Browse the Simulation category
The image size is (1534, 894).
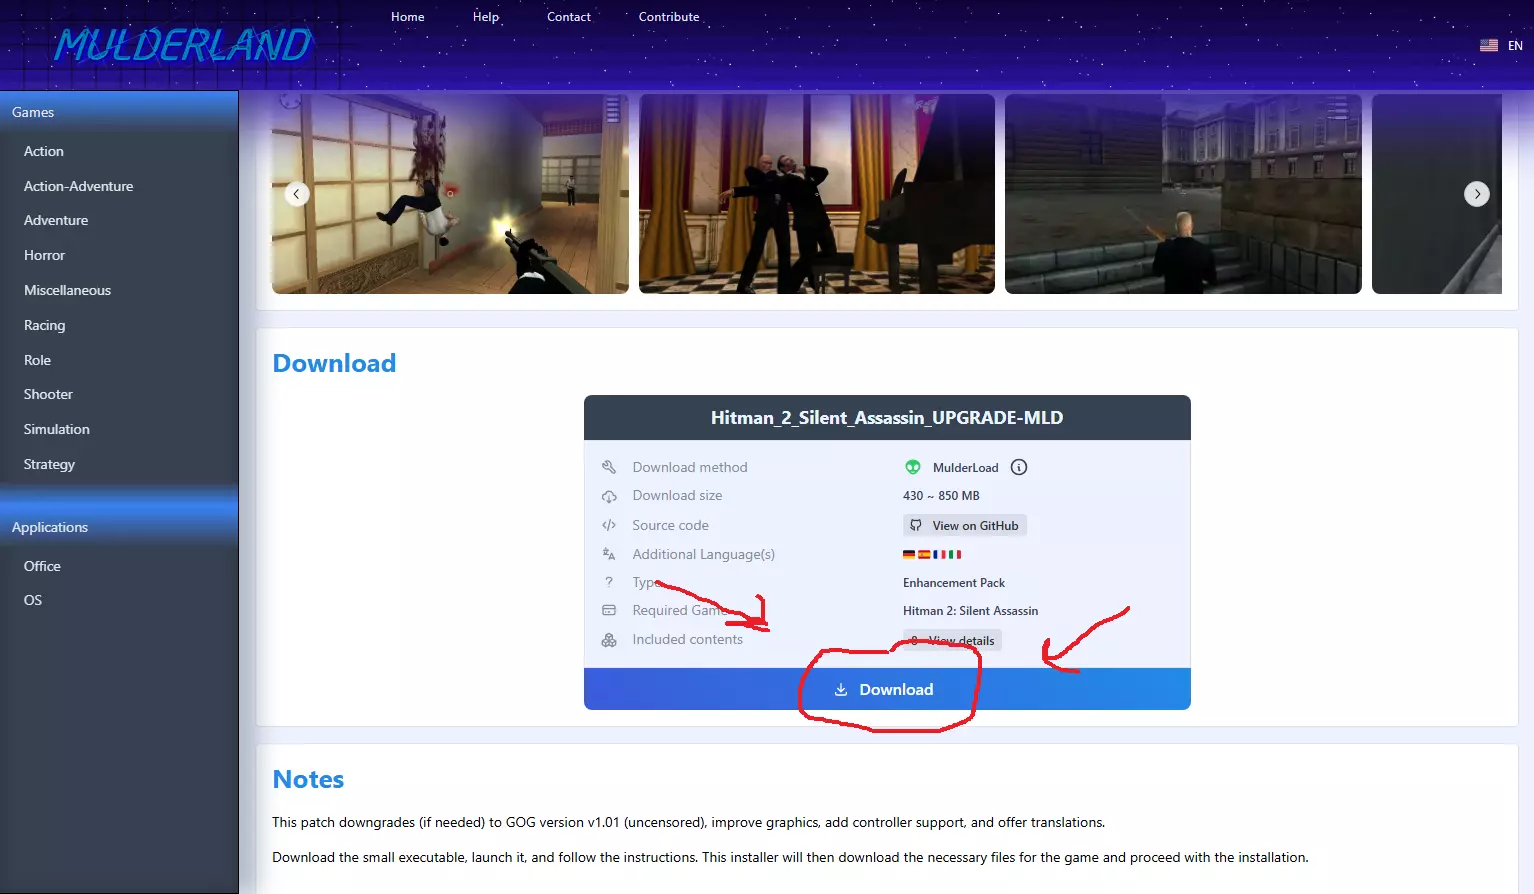pos(57,429)
